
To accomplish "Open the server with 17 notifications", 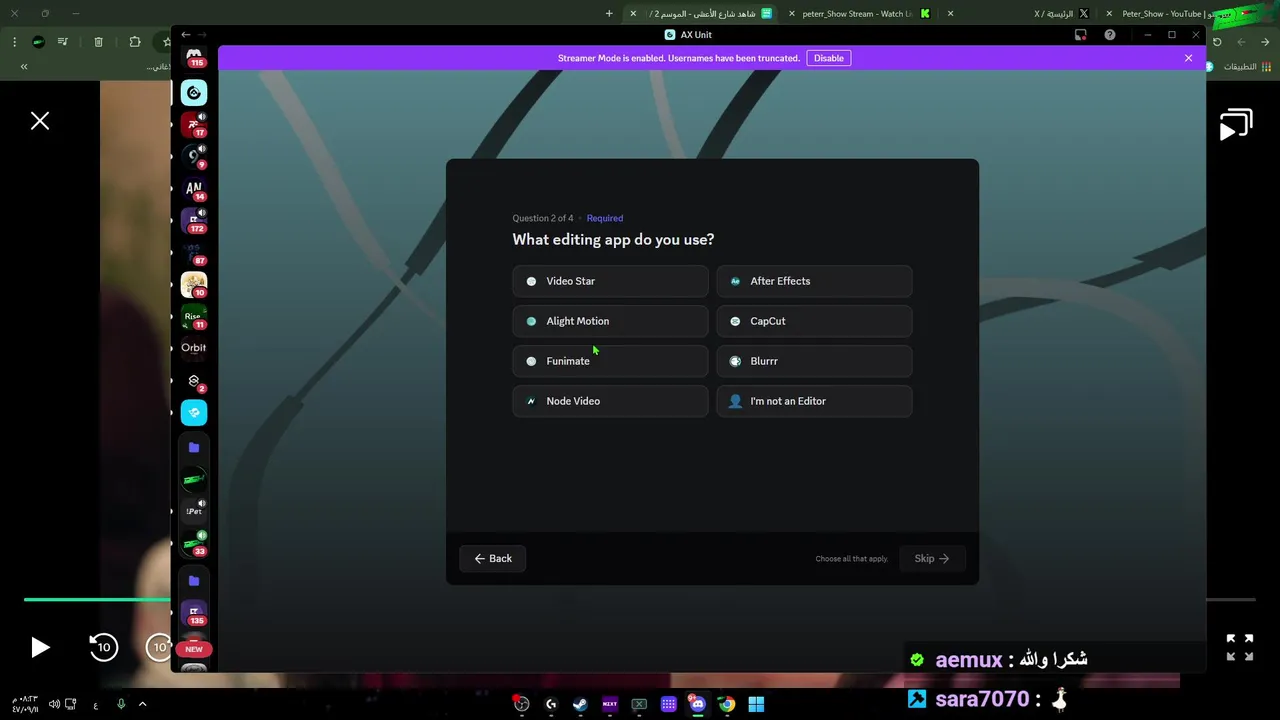I will pyautogui.click(x=194, y=124).
